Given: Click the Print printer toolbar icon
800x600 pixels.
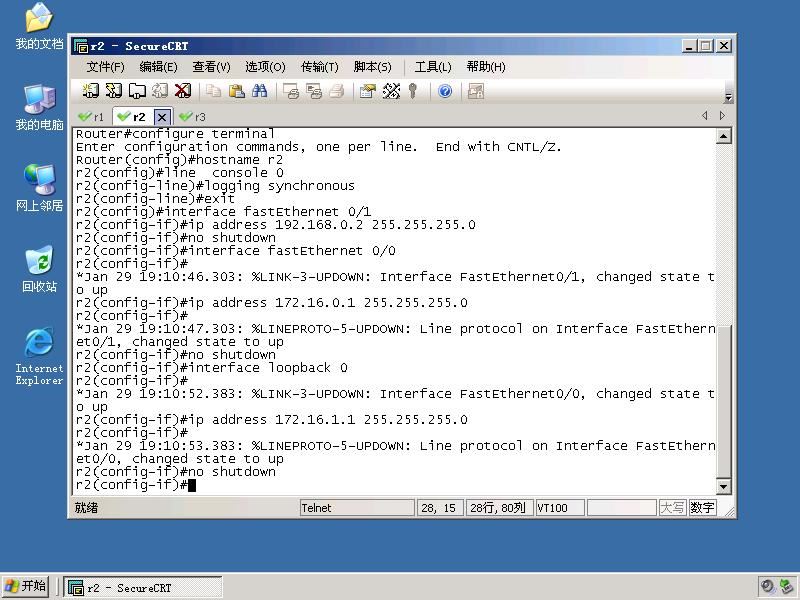Looking at the screenshot, I should [337, 91].
